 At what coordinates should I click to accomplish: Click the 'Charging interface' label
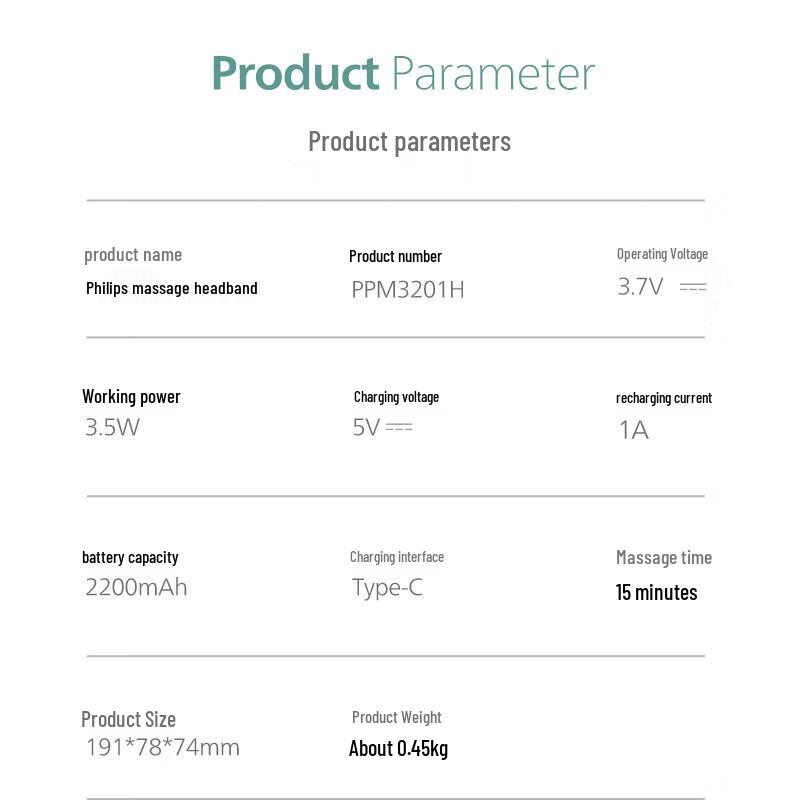[x=397, y=557]
